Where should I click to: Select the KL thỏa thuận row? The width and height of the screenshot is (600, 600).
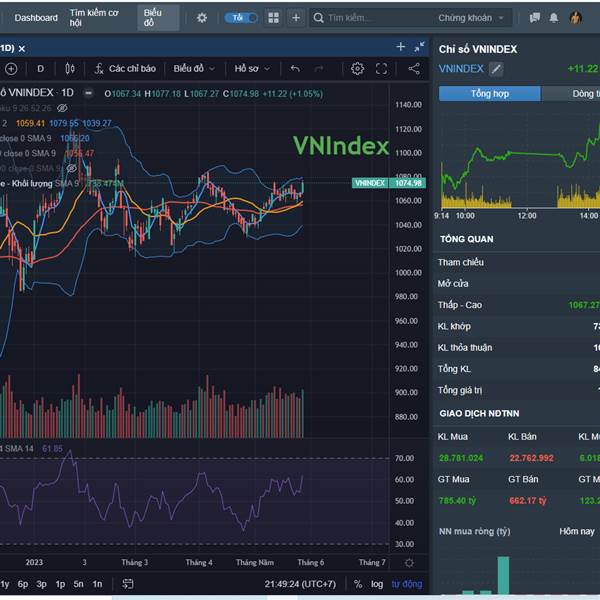point(517,347)
